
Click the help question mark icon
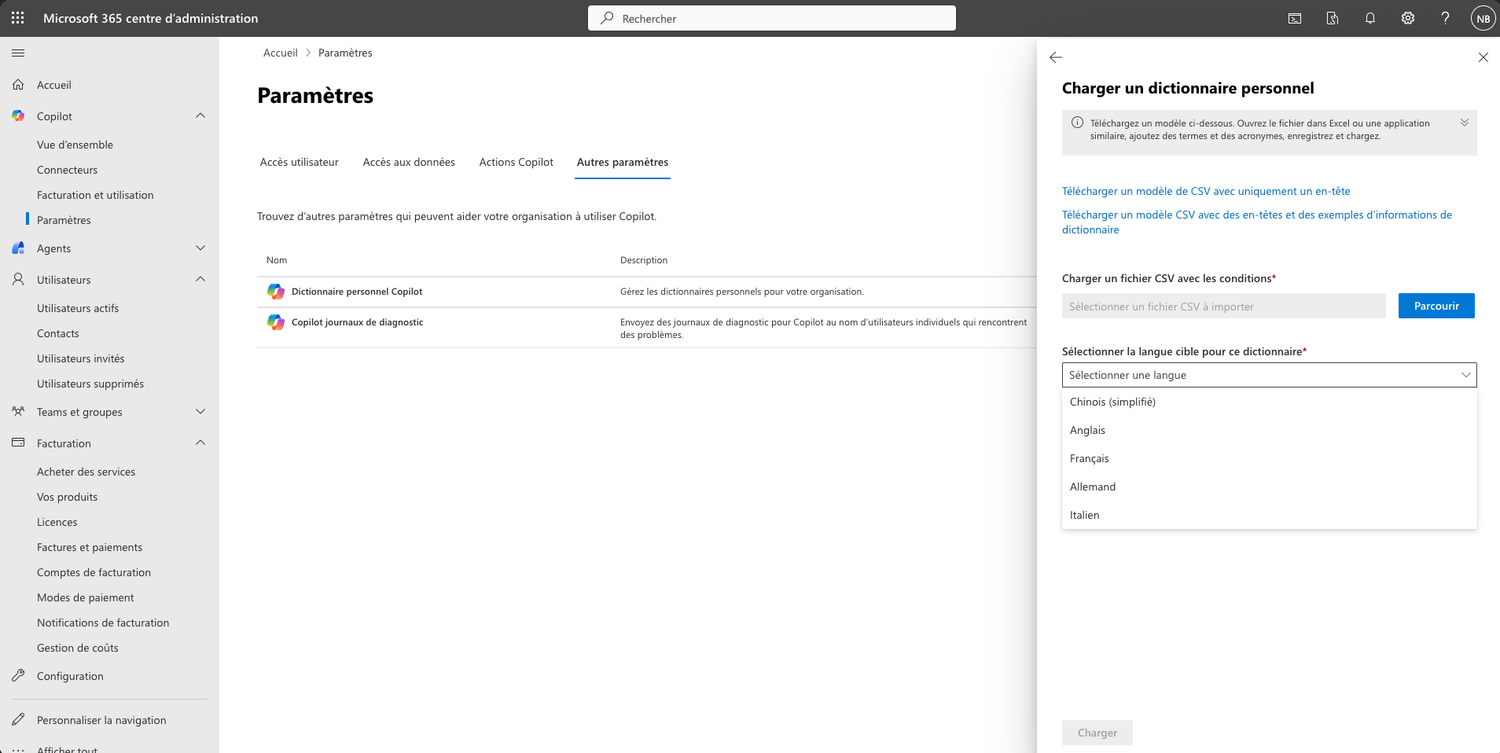click(1445, 18)
